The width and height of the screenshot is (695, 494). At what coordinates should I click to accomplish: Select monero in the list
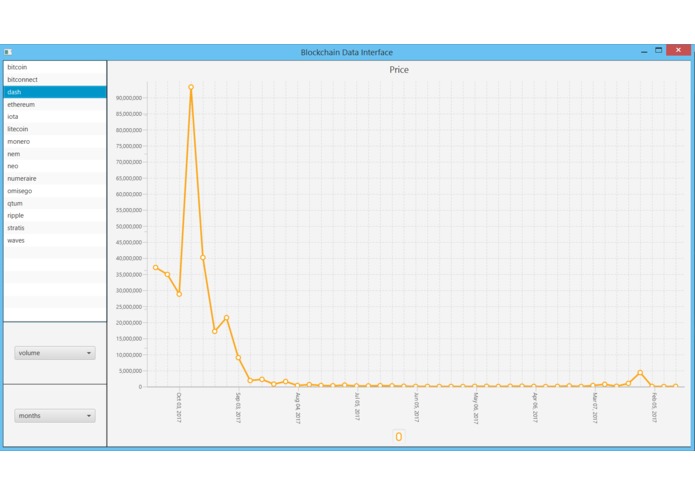point(55,141)
